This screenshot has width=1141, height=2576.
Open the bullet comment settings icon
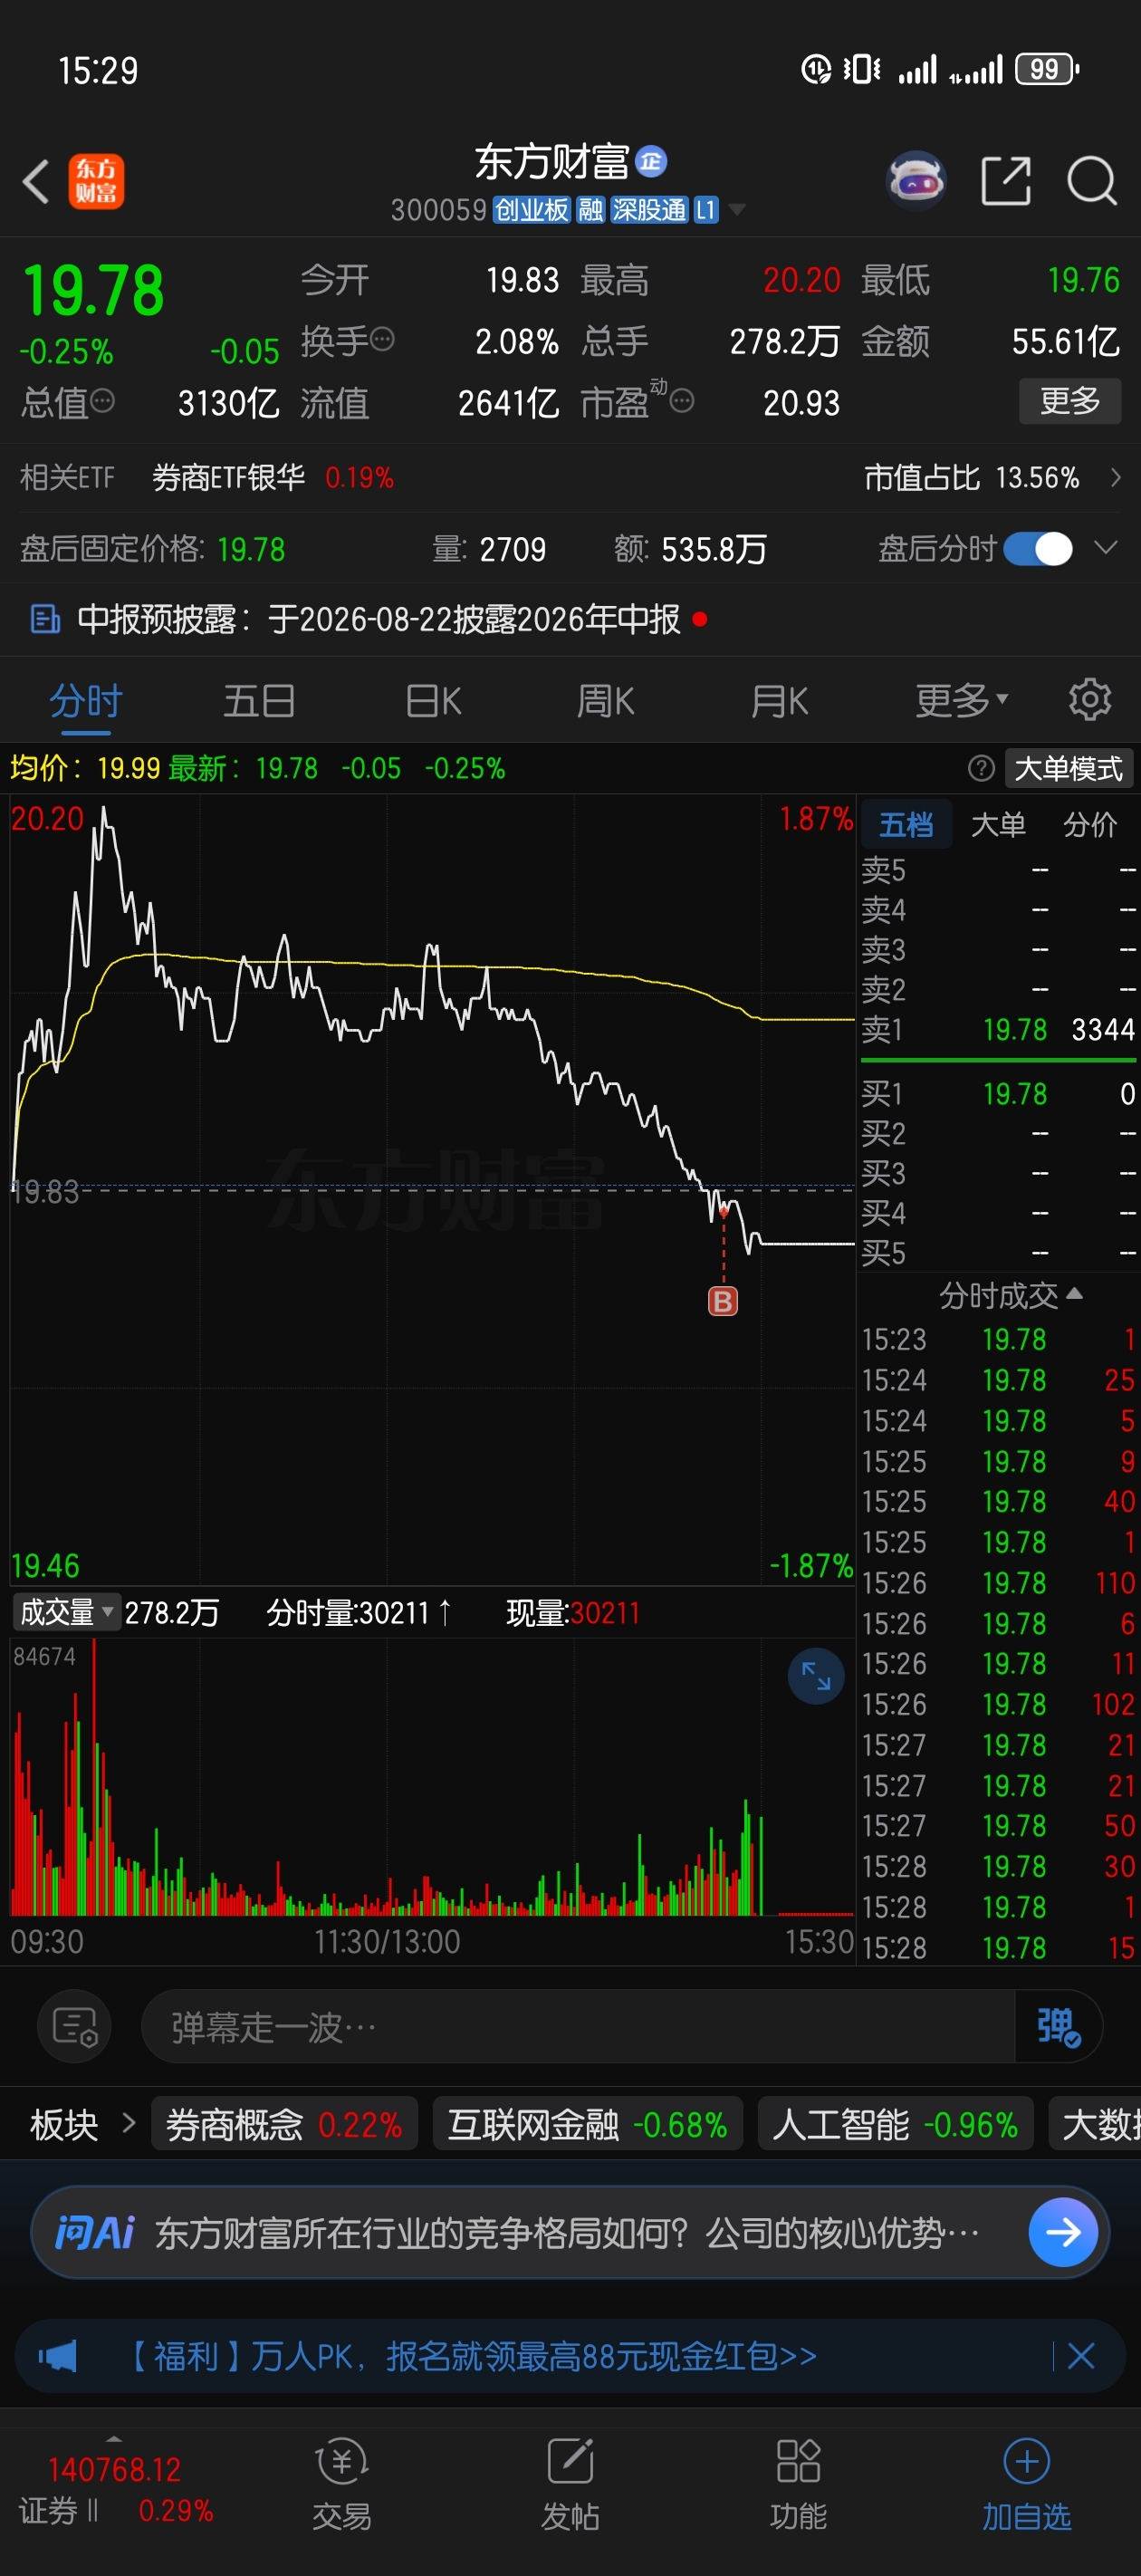click(x=75, y=2027)
